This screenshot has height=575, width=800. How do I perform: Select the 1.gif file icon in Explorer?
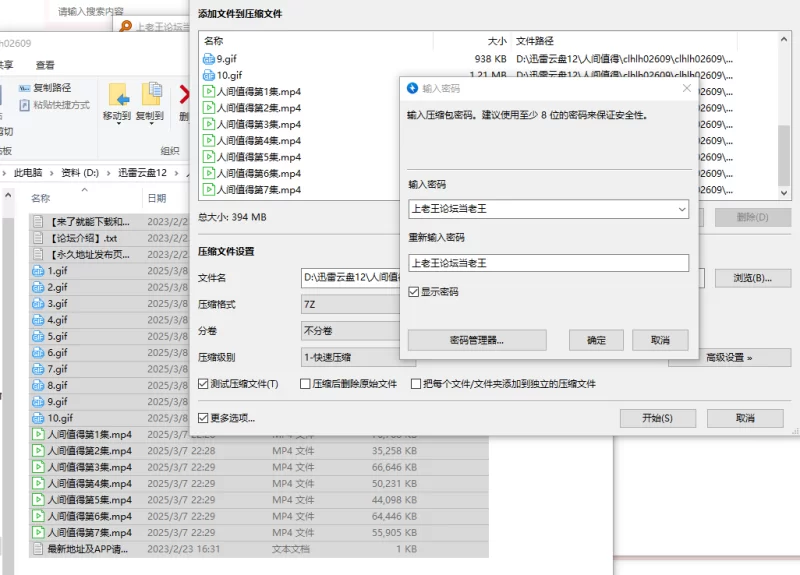click(x=38, y=271)
